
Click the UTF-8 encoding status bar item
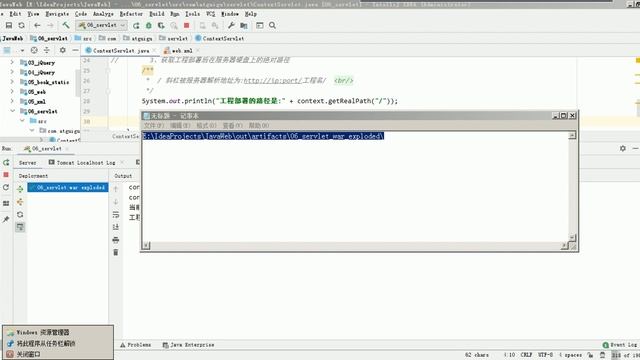[545, 355]
